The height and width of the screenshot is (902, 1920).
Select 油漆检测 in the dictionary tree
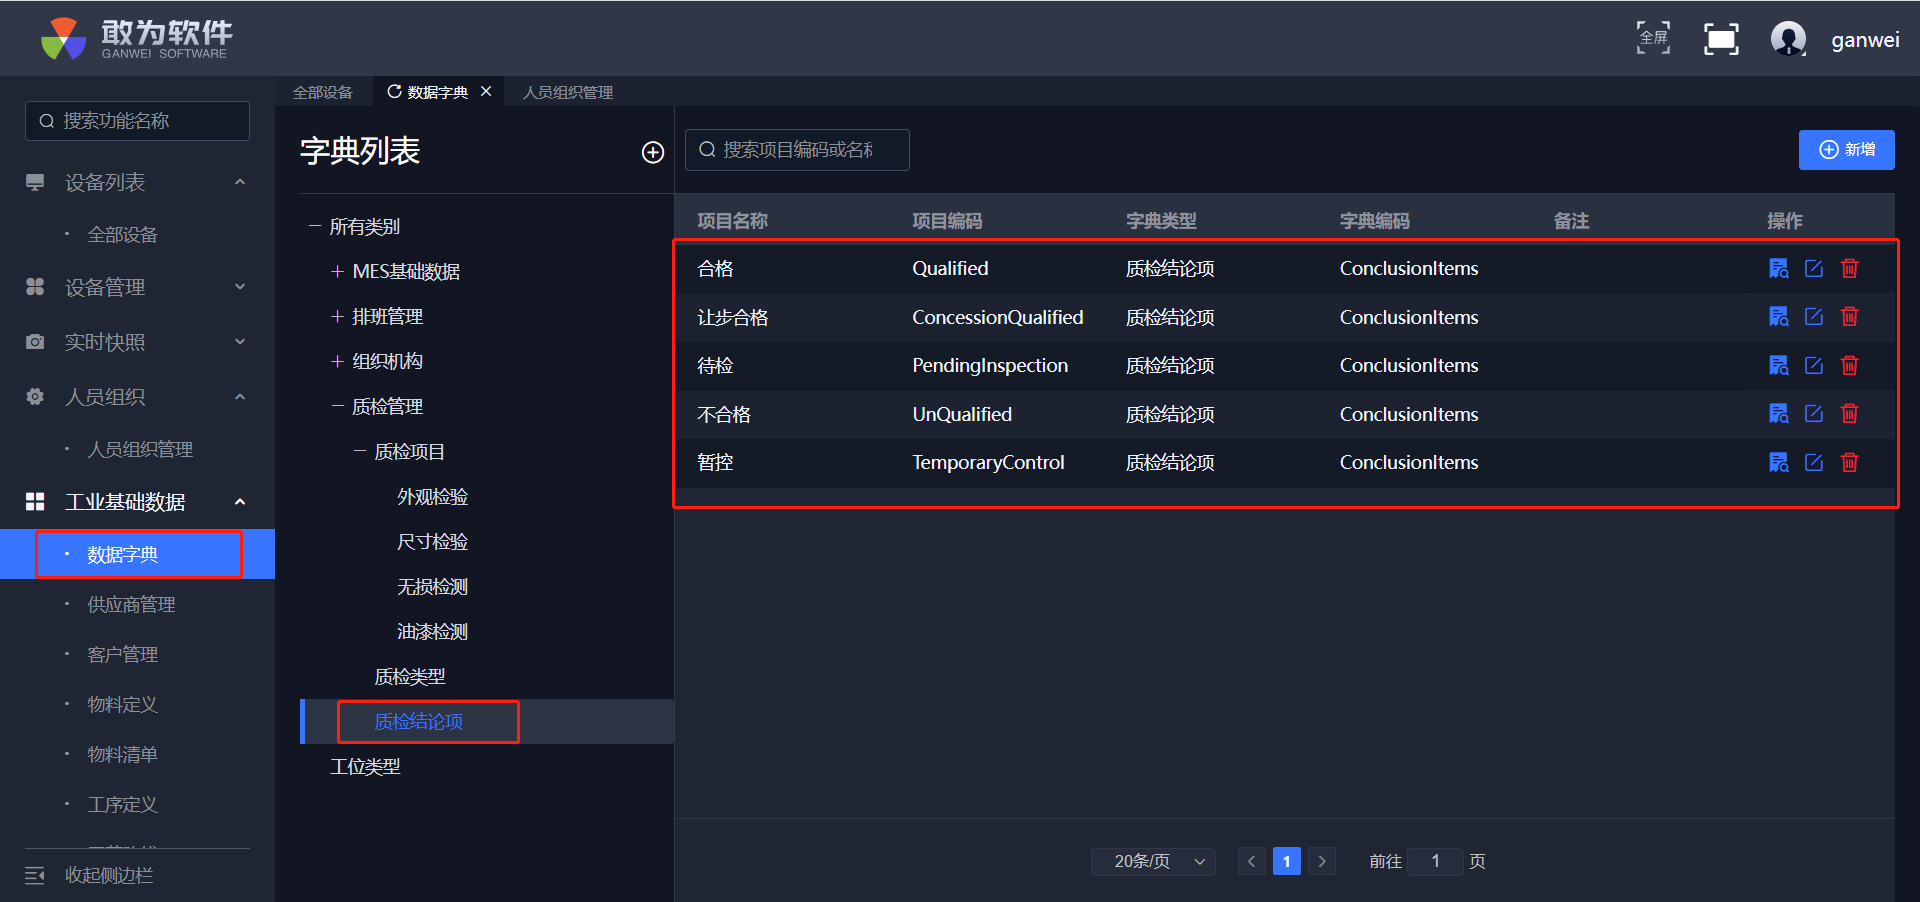click(x=432, y=632)
